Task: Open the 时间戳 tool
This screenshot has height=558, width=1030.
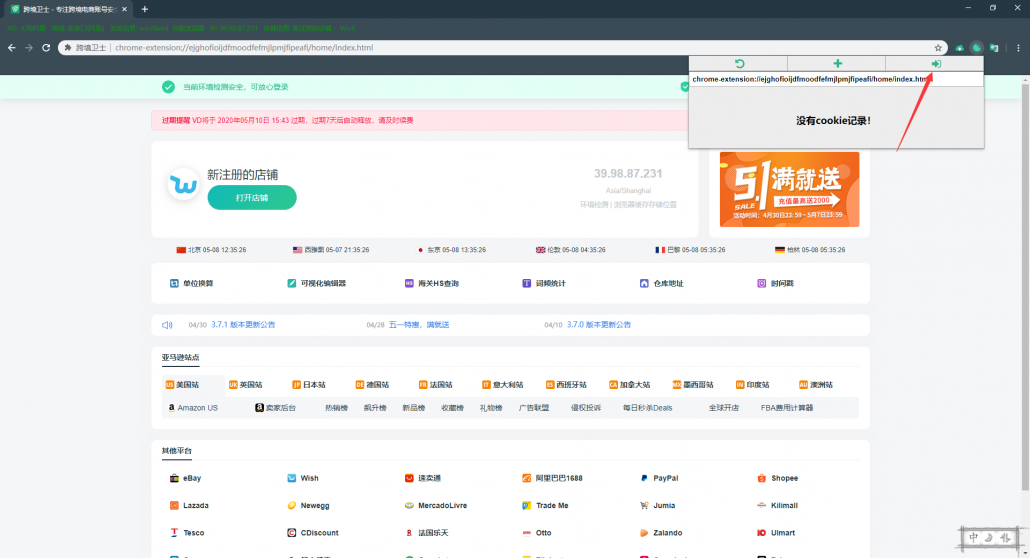Action: pos(775,283)
